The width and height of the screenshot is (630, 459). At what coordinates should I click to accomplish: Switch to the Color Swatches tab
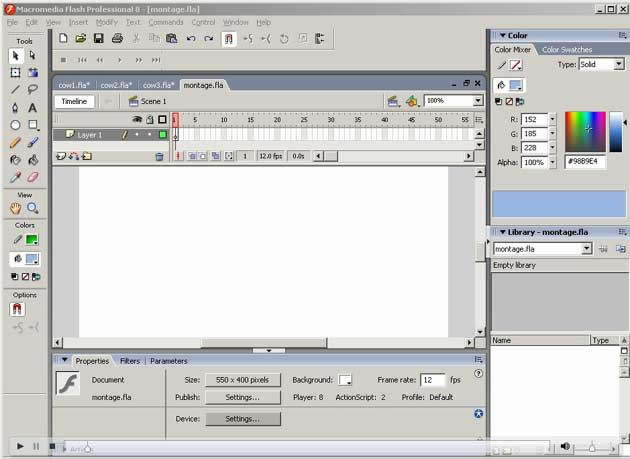[x=567, y=50]
